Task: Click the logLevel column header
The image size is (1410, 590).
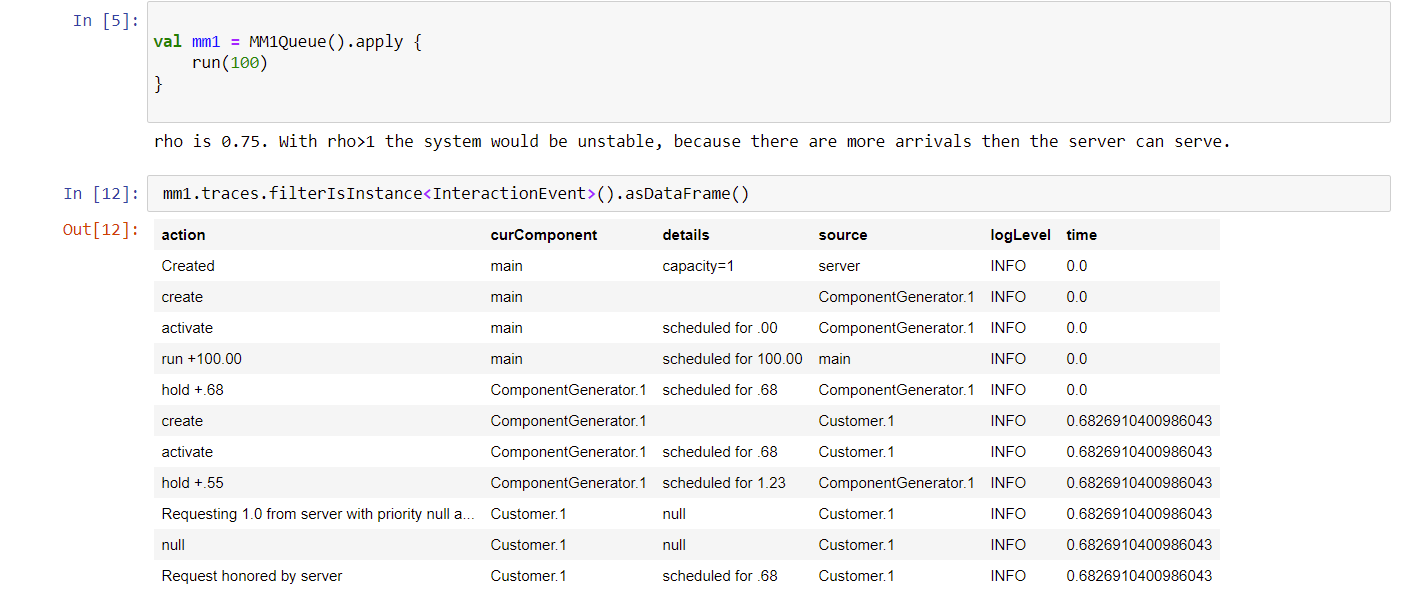Action: pyautogui.click(x=1020, y=235)
